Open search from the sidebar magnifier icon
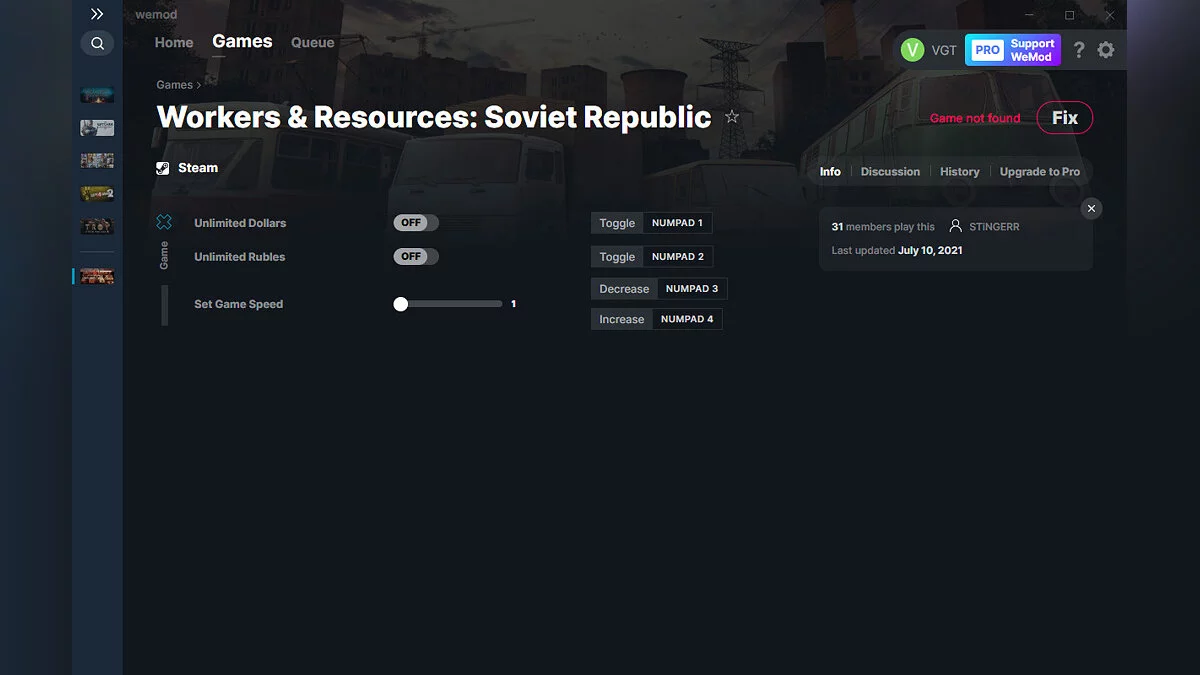This screenshot has height=675, width=1200. [97, 43]
